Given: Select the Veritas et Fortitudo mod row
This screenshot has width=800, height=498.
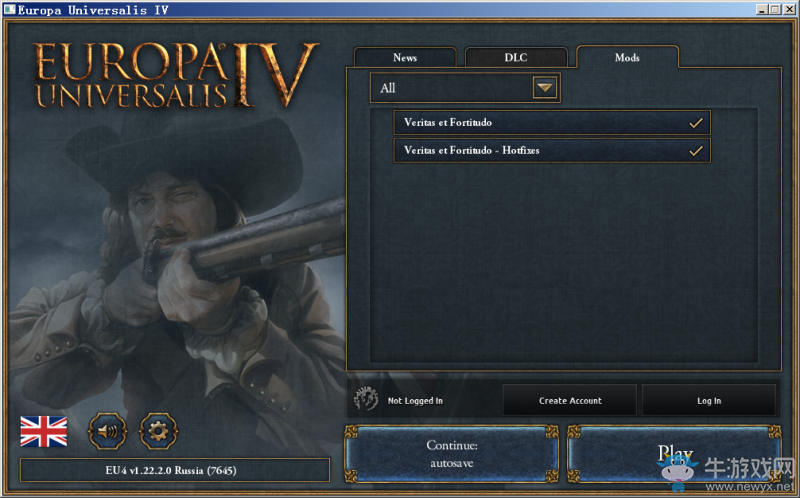Looking at the screenshot, I should [x=552, y=122].
